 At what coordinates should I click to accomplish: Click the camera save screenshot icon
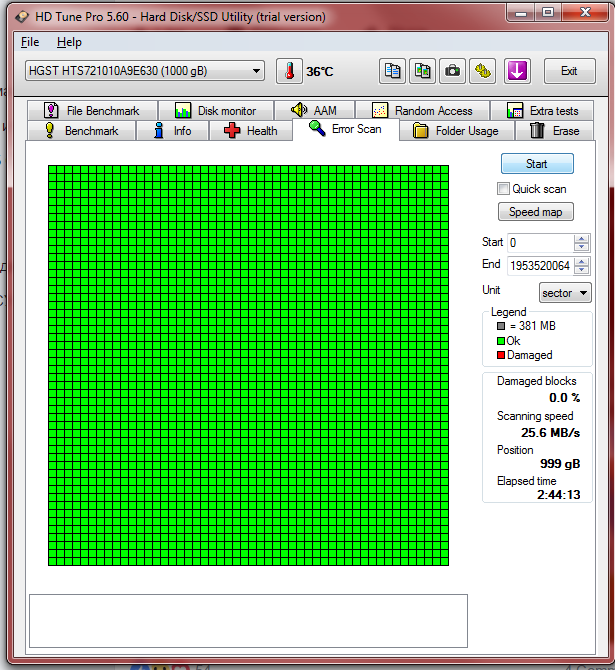pos(452,71)
